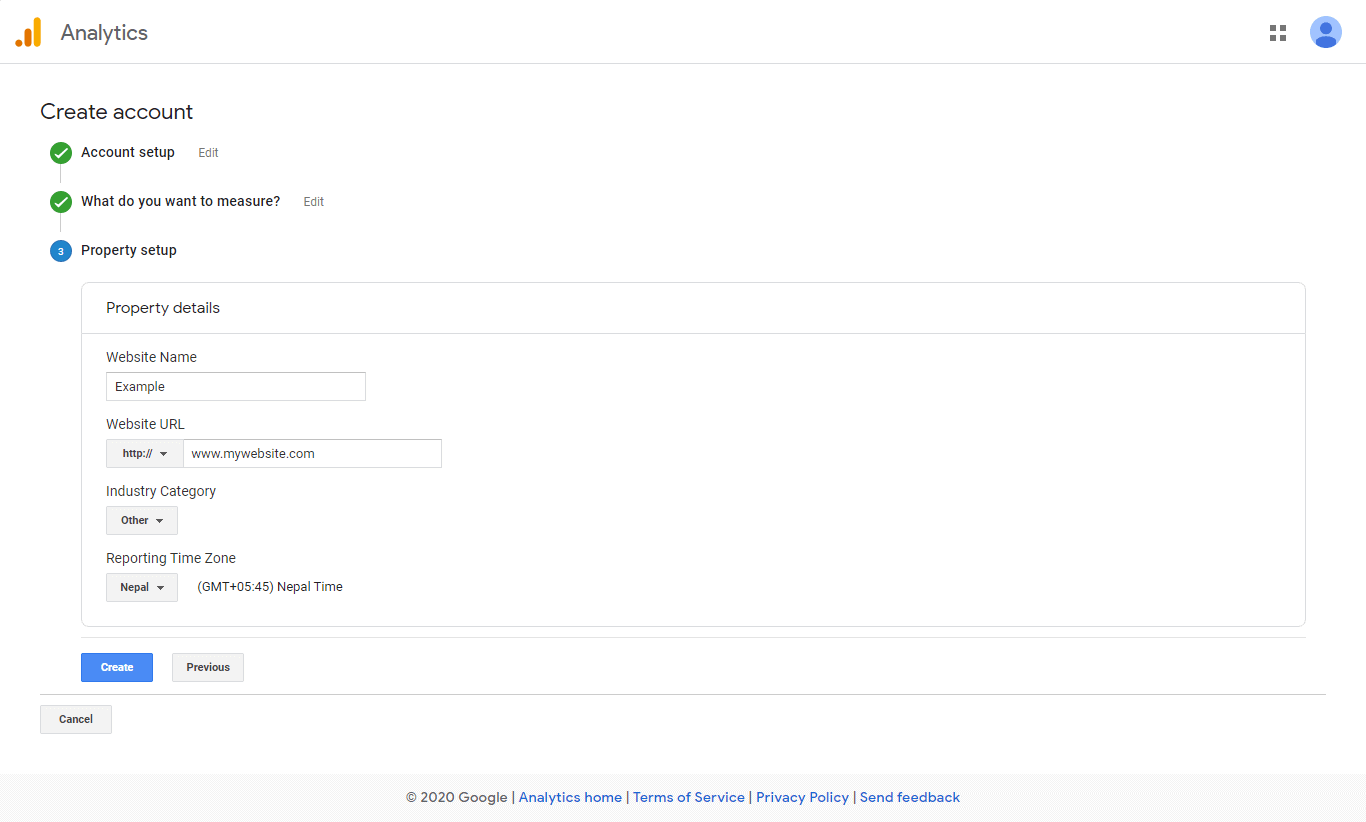Click the Account setup step title
This screenshot has width=1366, height=822.
128,152
